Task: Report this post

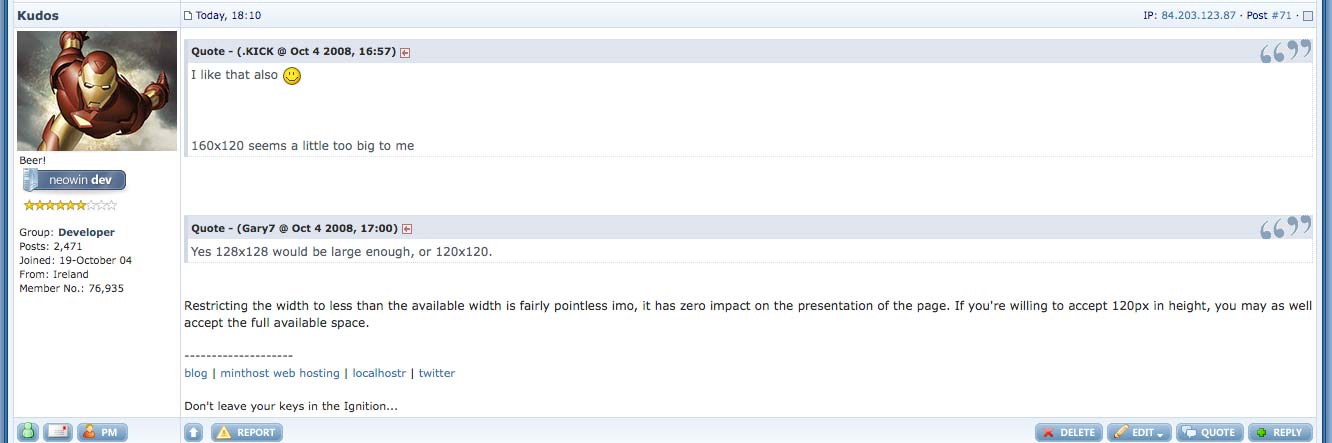Action: [x=246, y=432]
